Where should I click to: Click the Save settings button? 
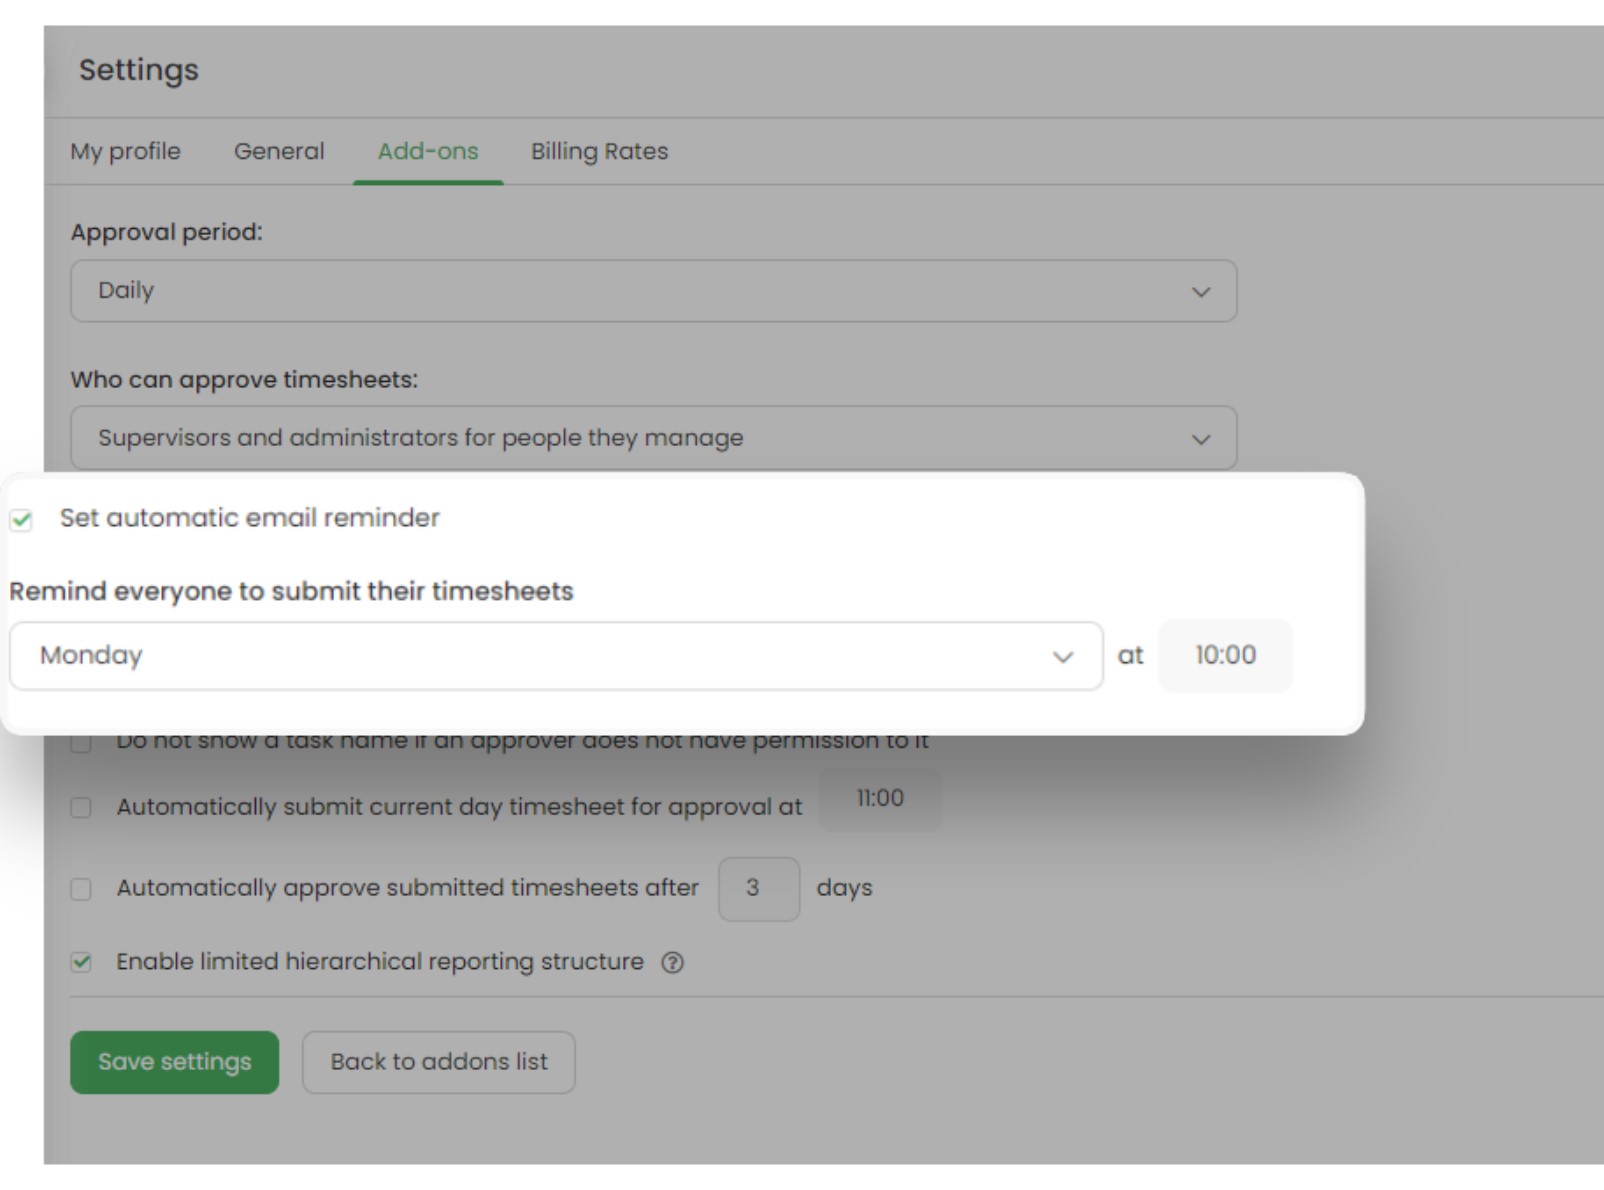pos(174,1062)
